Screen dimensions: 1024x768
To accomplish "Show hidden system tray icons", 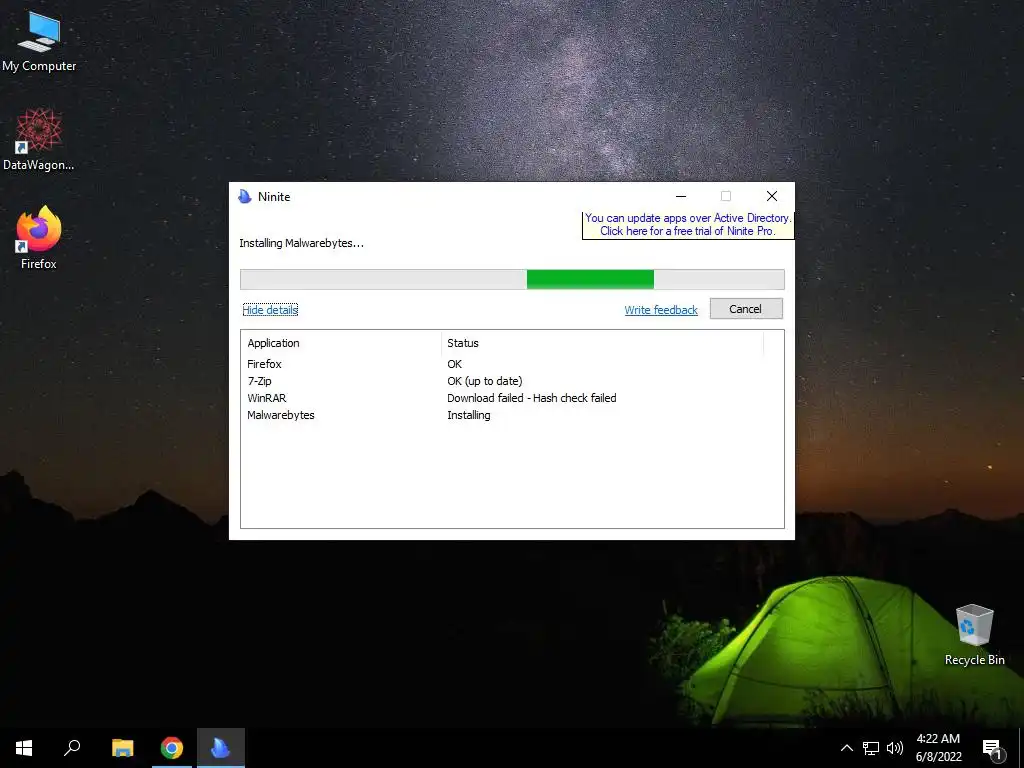I will (x=846, y=748).
